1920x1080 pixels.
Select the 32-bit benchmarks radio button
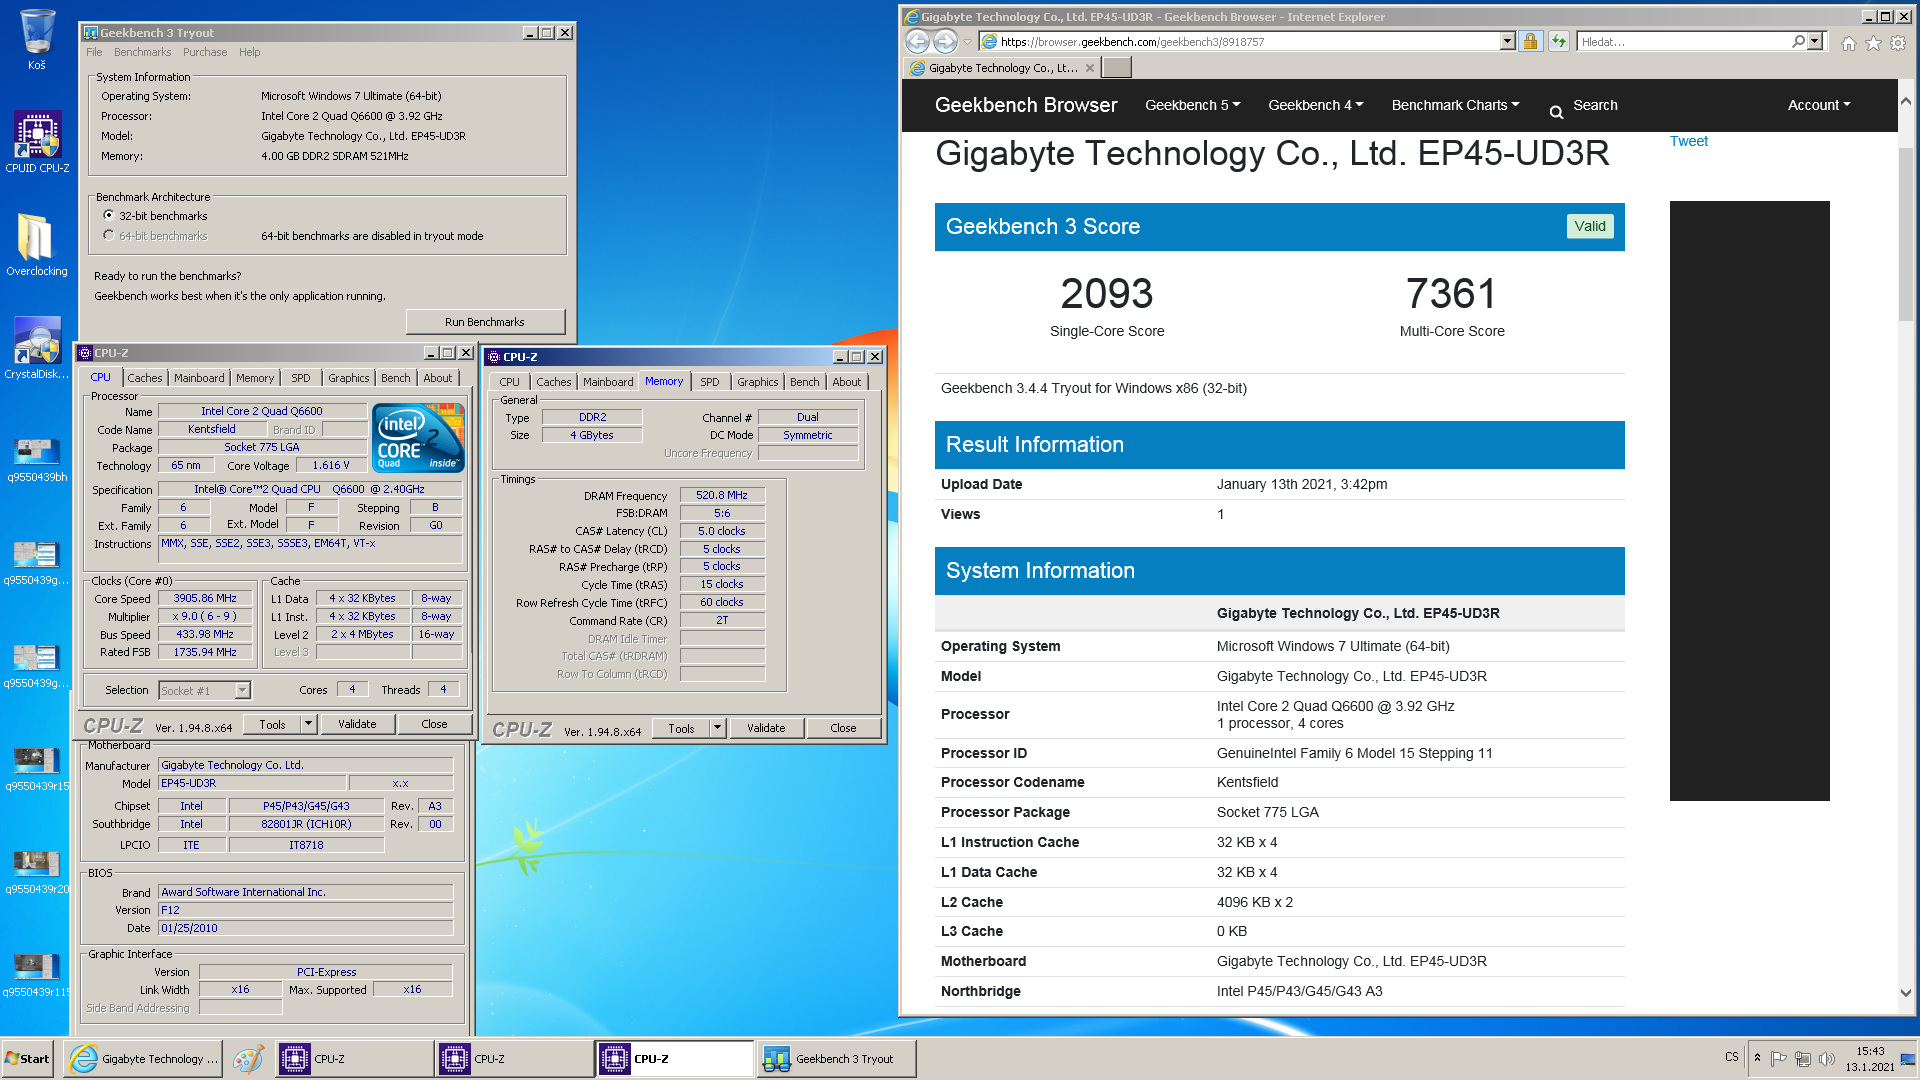[109, 215]
